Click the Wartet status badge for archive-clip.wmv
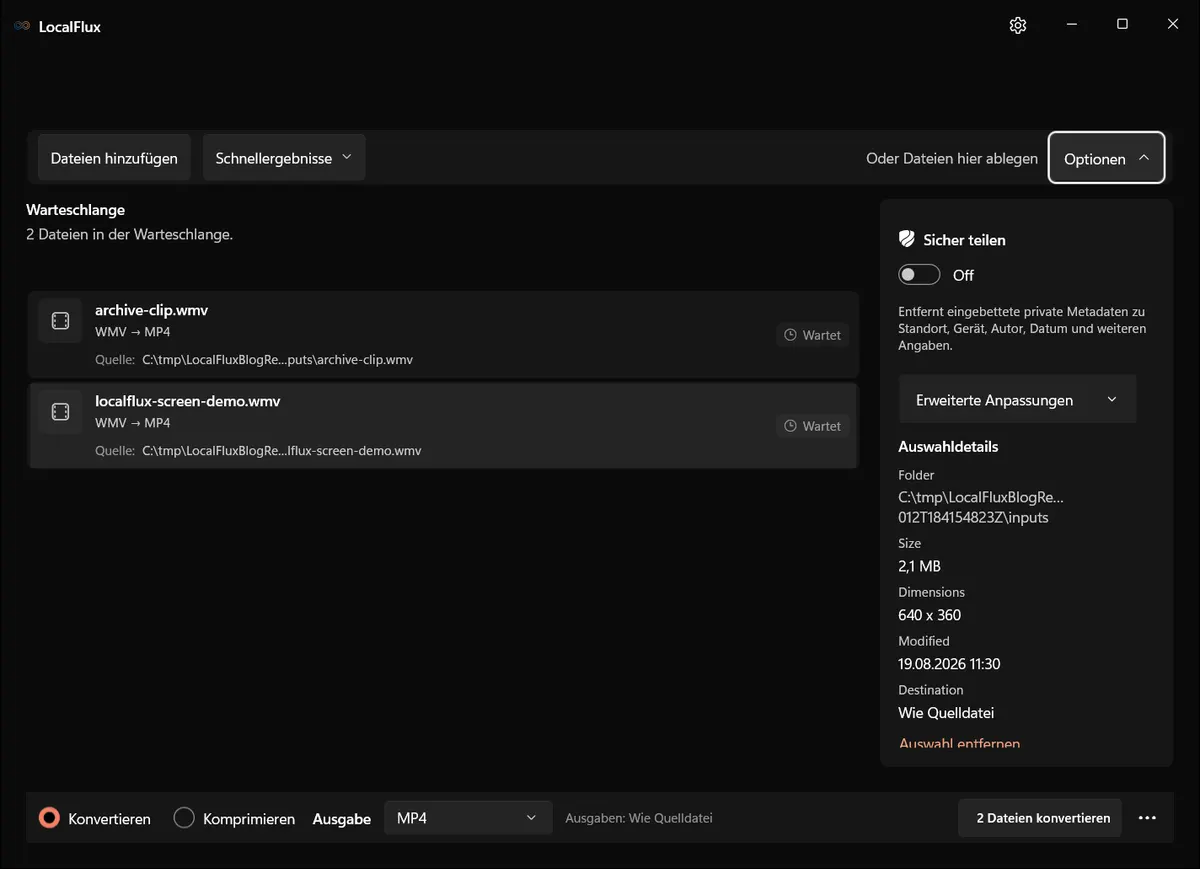Screen dimensions: 1200x869 click(x=812, y=335)
